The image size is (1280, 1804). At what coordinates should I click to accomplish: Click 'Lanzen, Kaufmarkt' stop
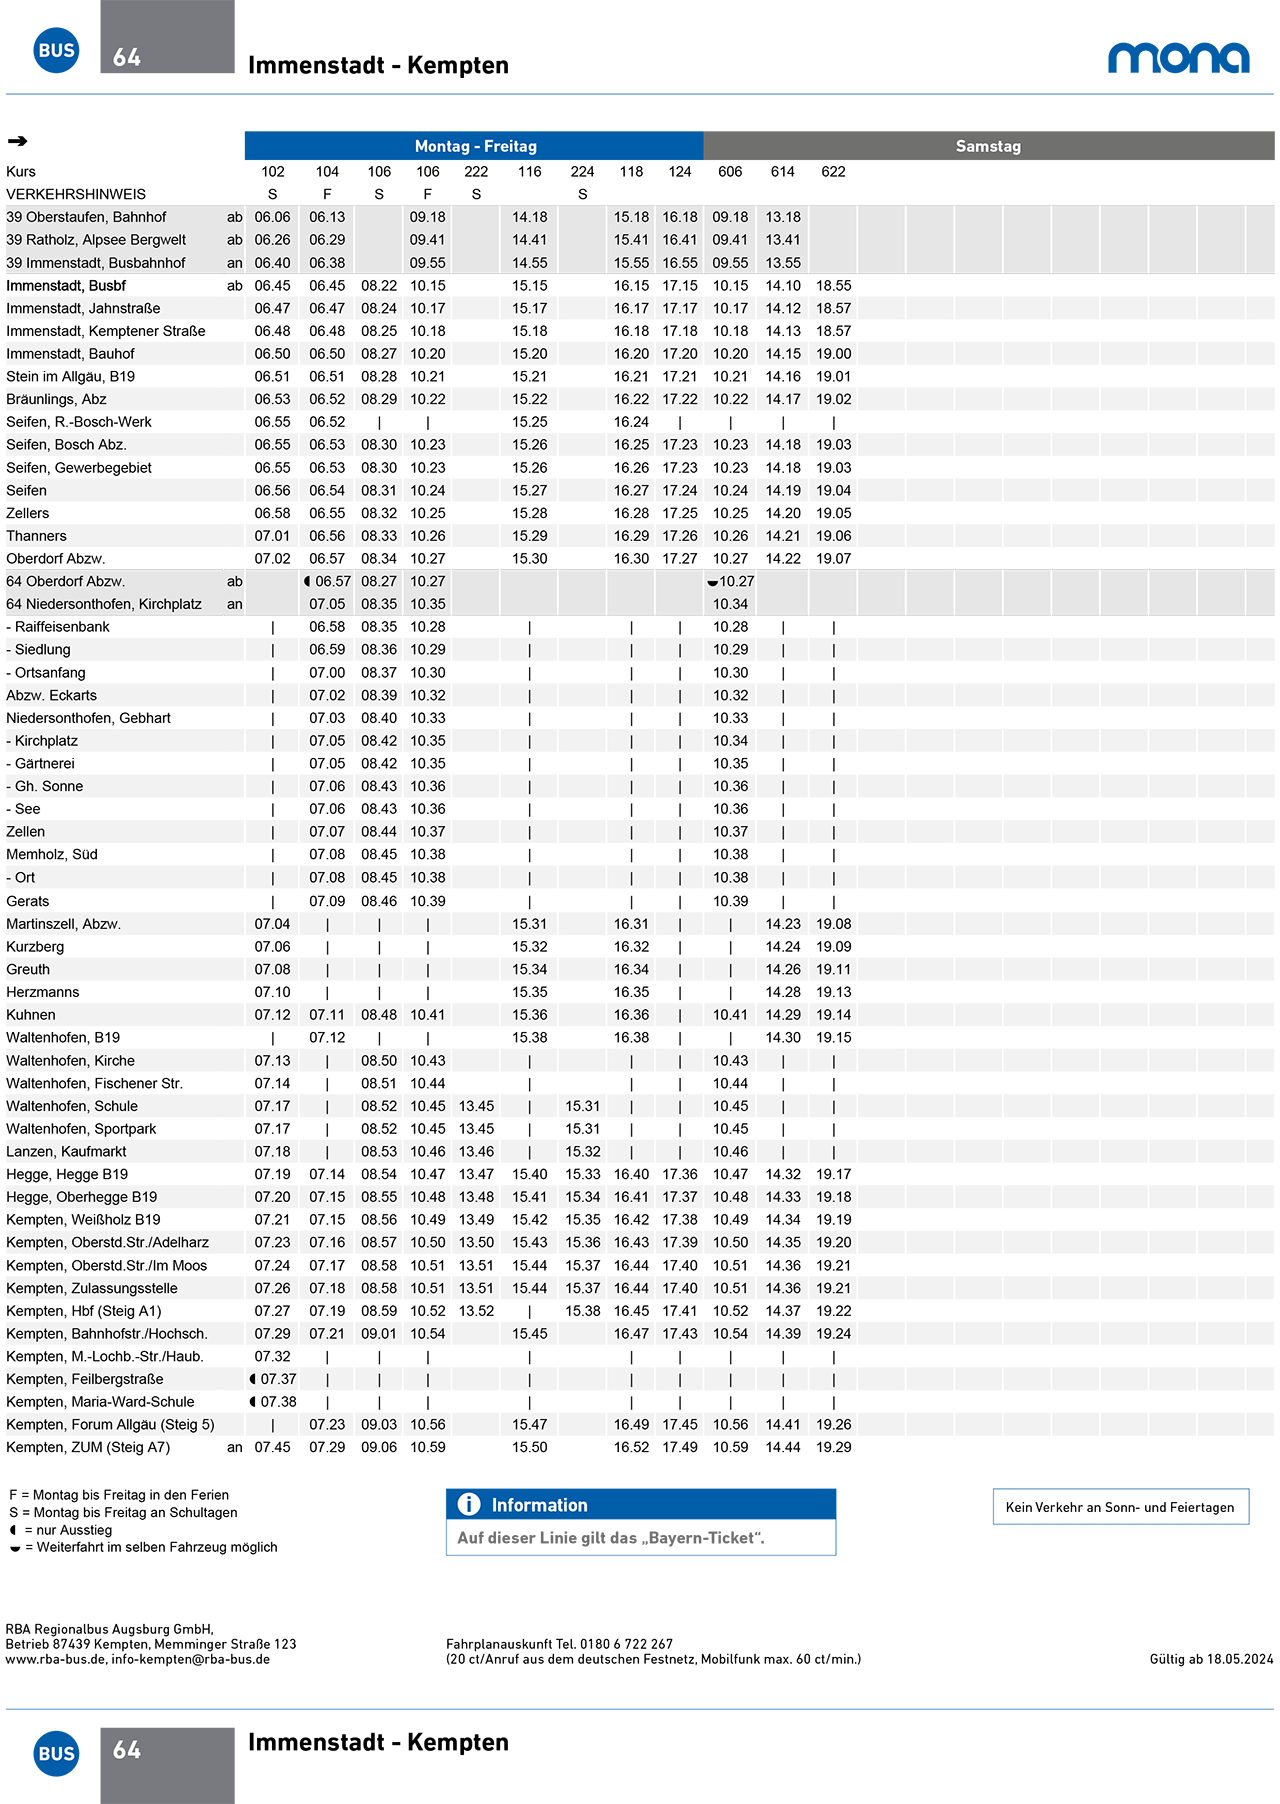66,1152
